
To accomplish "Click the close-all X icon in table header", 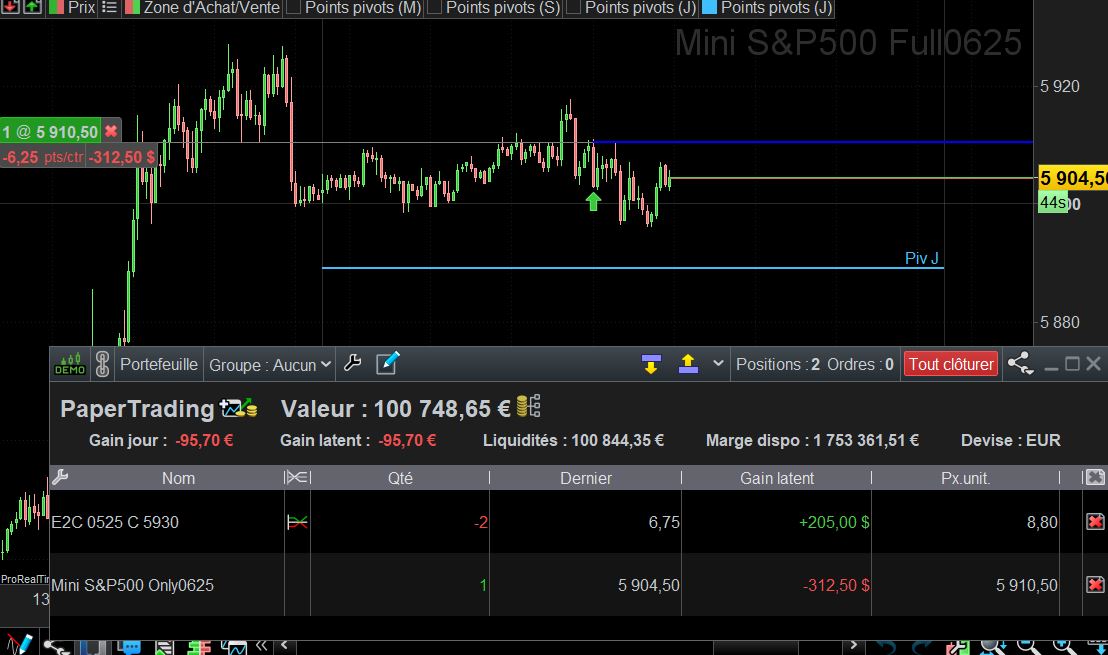I will 1095,478.
